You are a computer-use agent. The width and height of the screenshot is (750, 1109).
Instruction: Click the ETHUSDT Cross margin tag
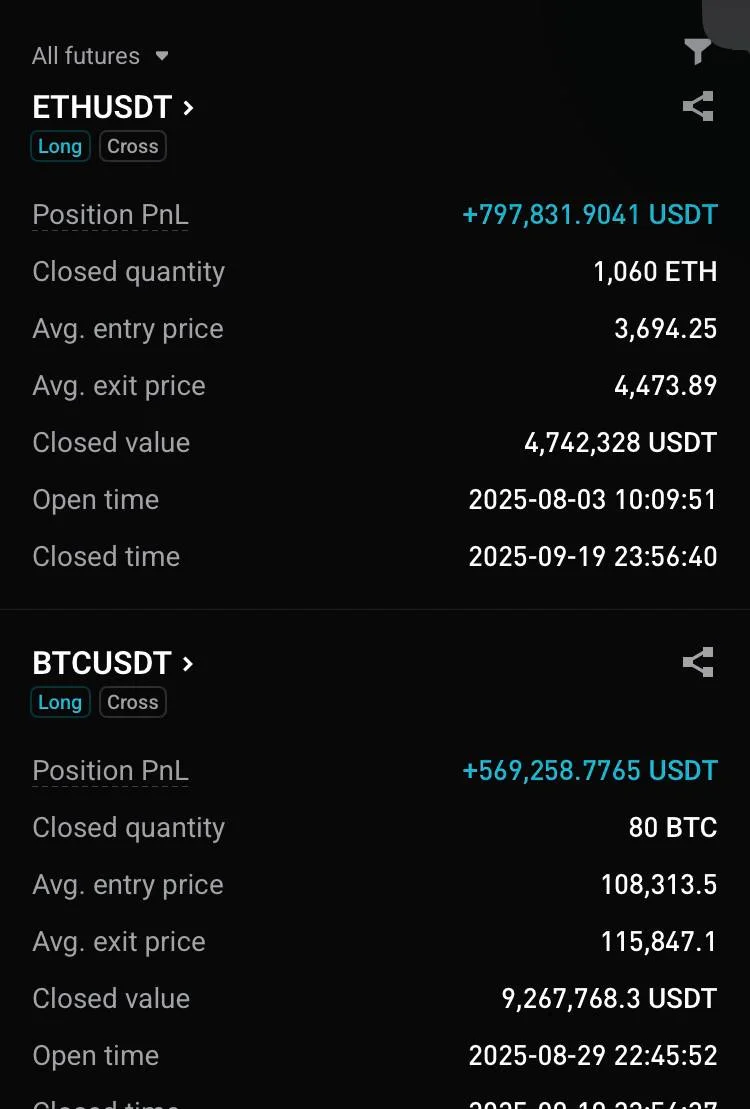tap(133, 146)
